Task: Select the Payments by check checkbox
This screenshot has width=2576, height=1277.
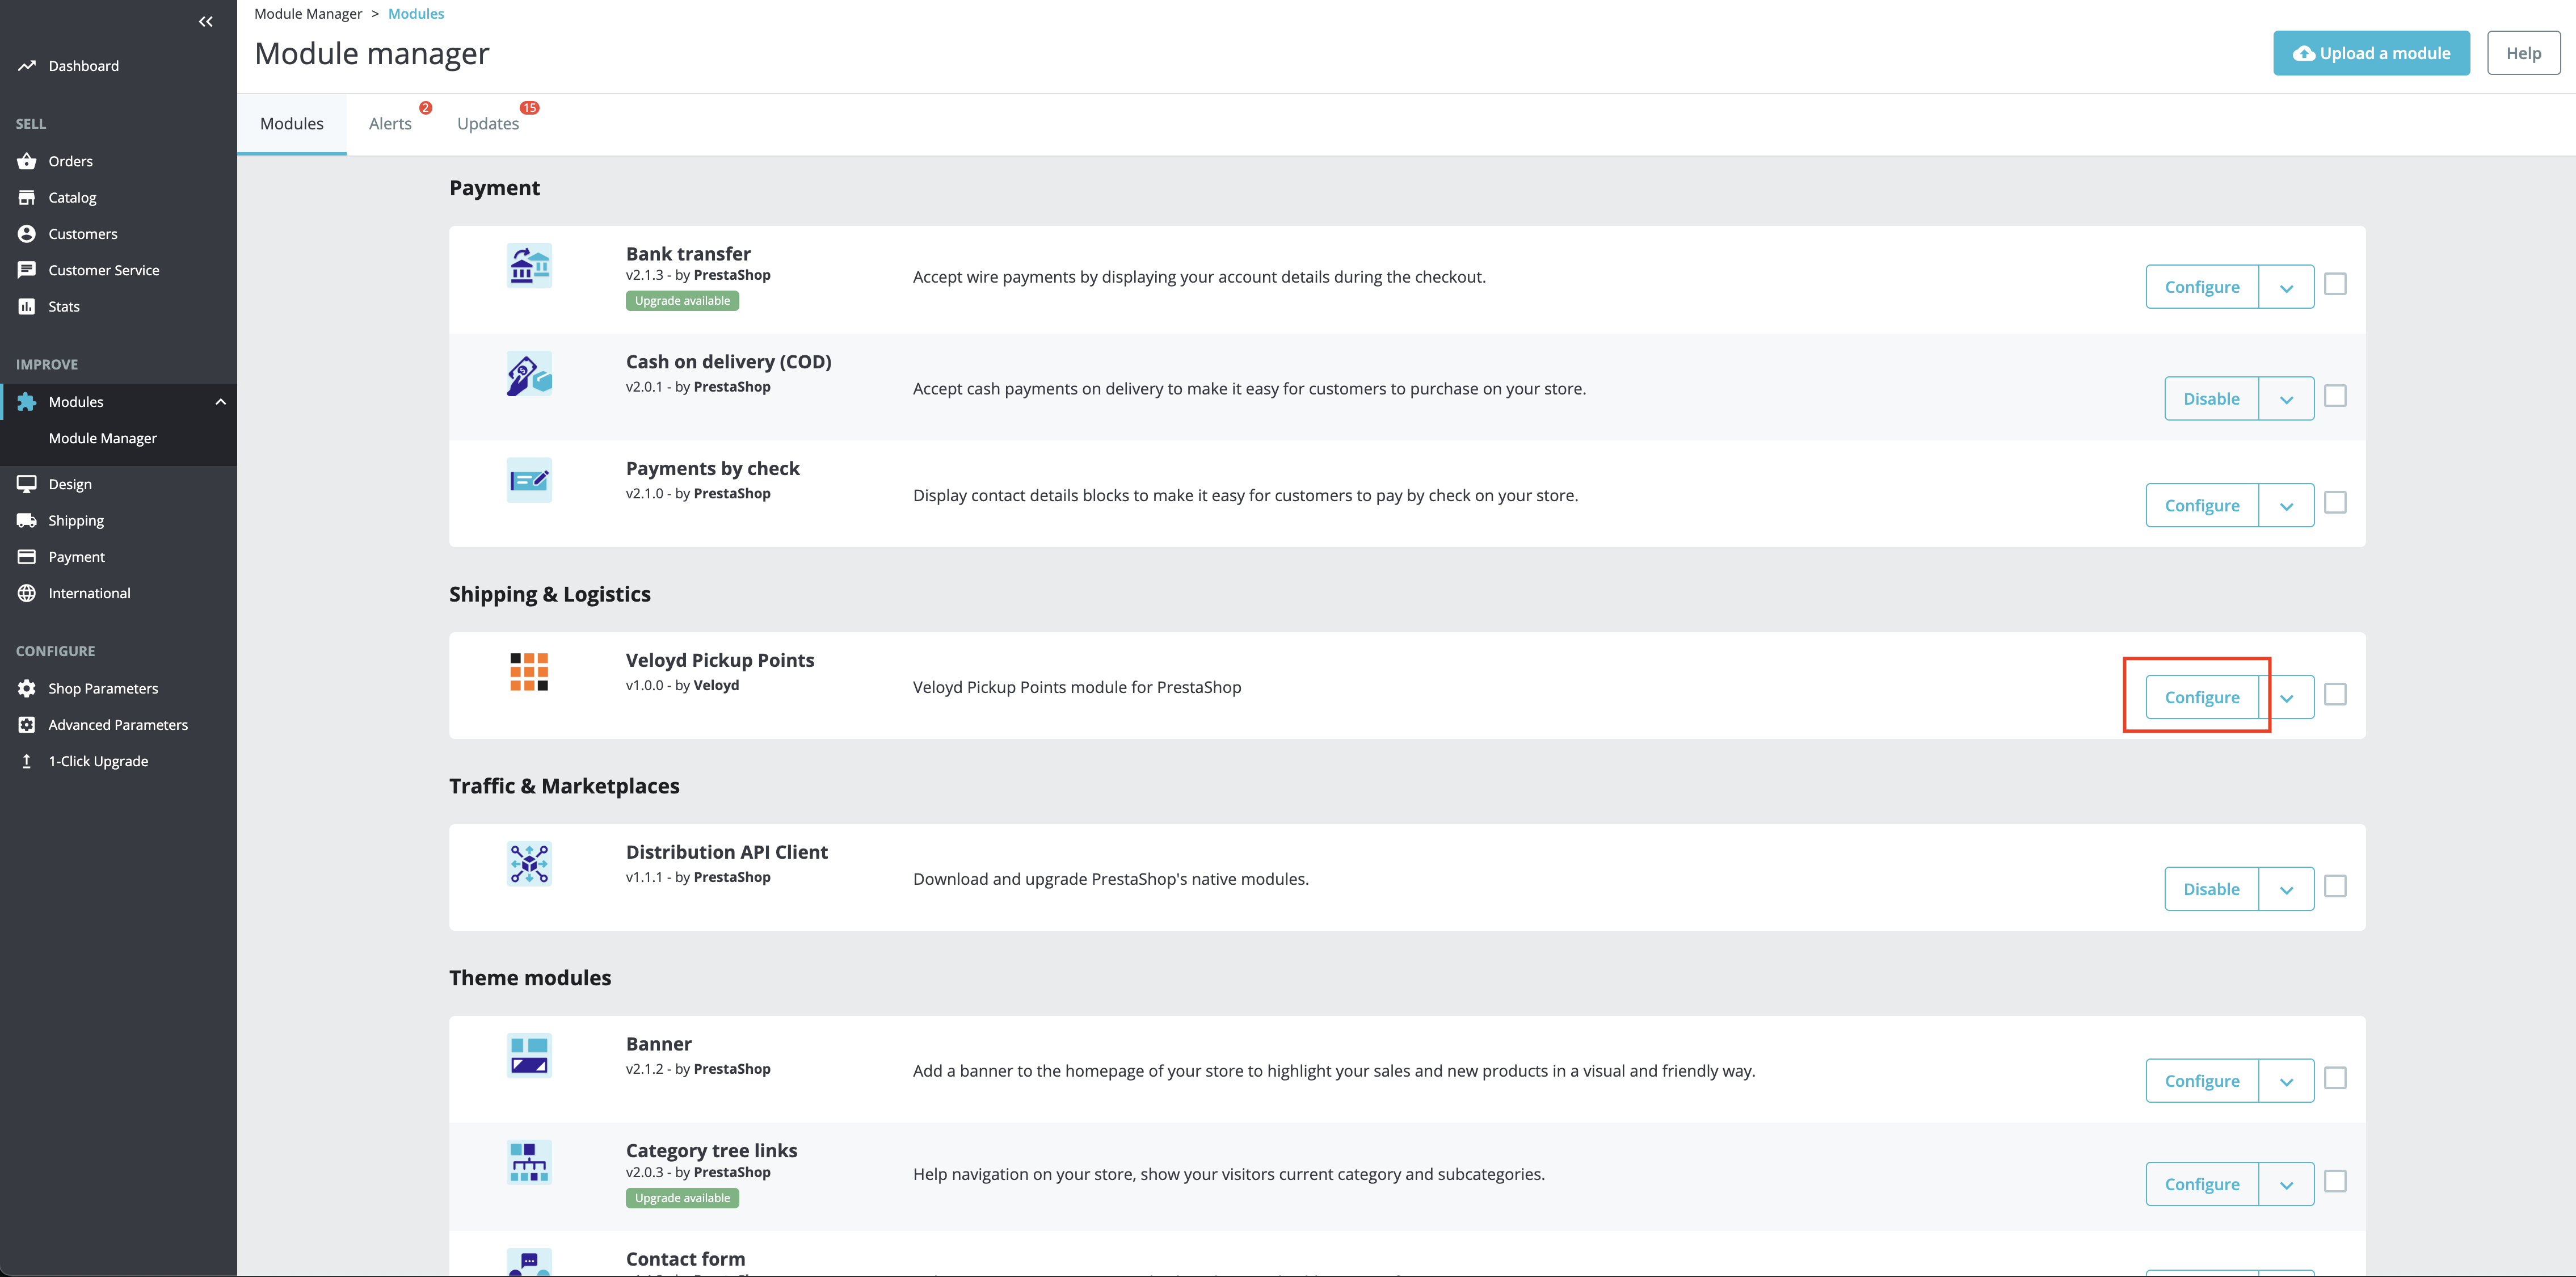Action: pyautogui.click(x=2335, y=503)
